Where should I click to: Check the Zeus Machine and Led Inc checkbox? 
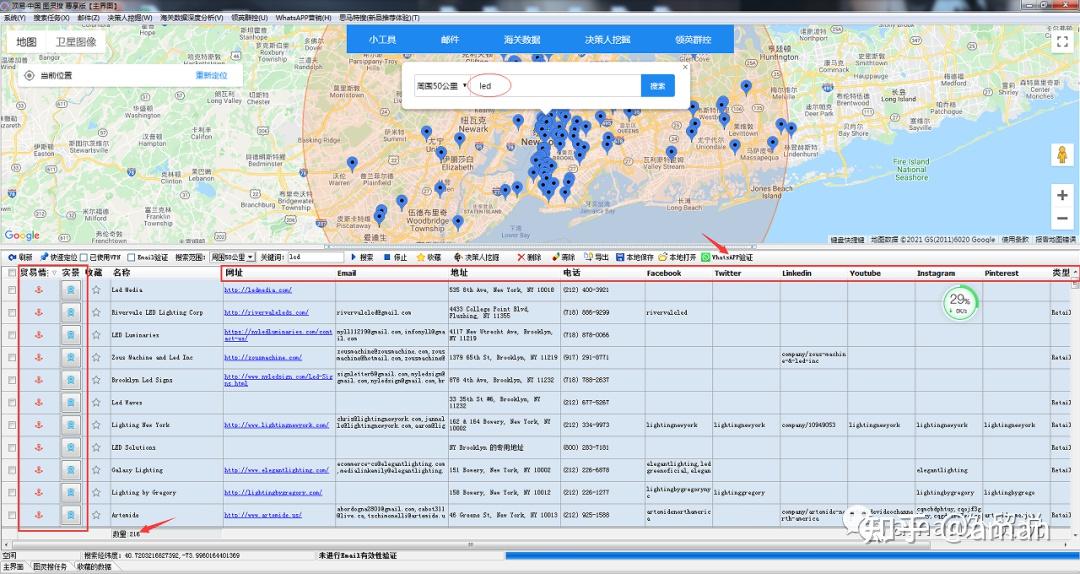point(12,358)
